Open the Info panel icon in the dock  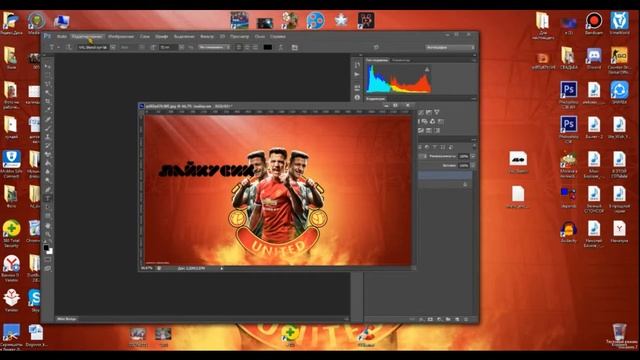[x=357, y=98]
